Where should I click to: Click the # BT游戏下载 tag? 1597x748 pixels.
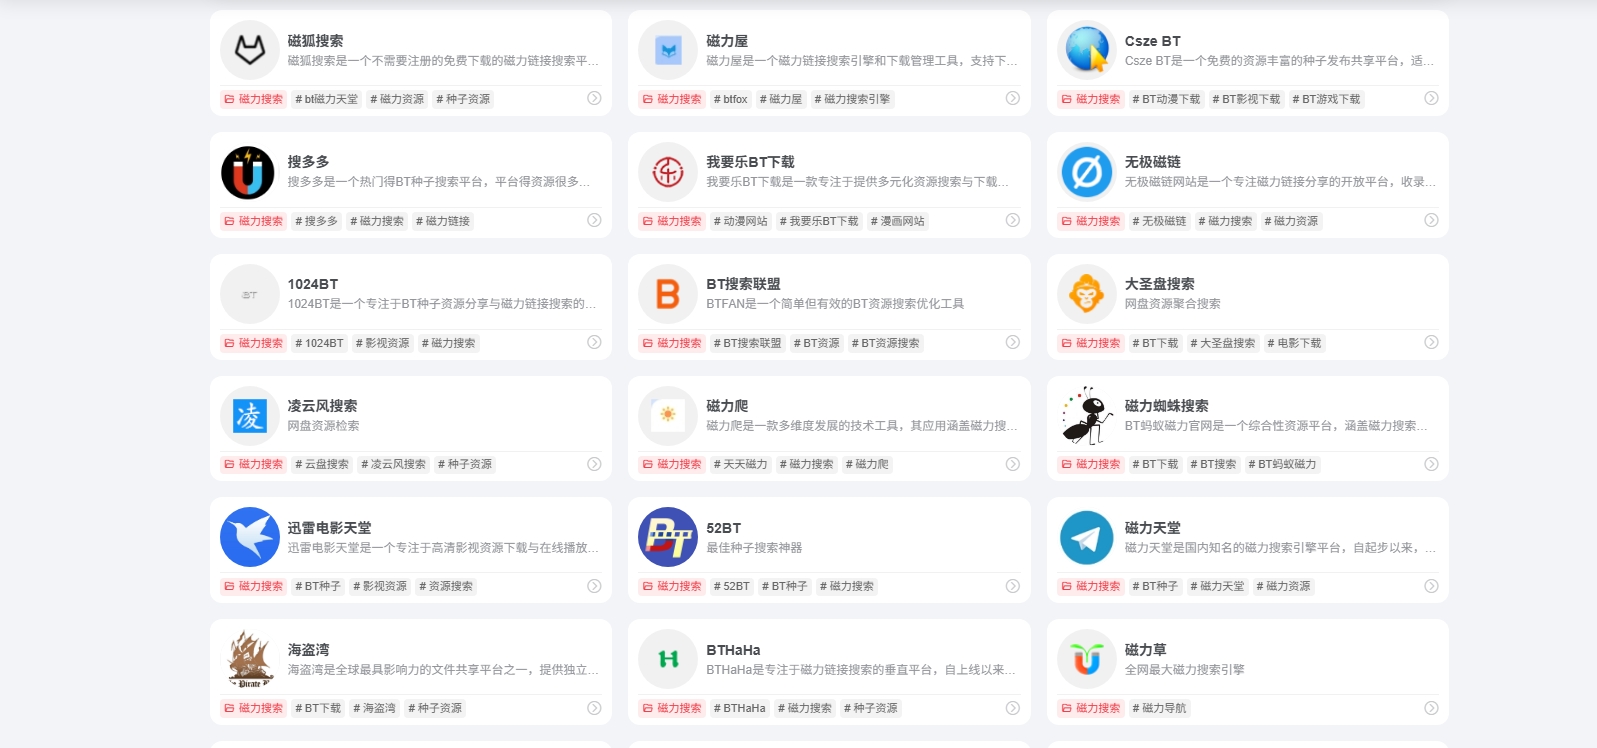click(1326, 99)
